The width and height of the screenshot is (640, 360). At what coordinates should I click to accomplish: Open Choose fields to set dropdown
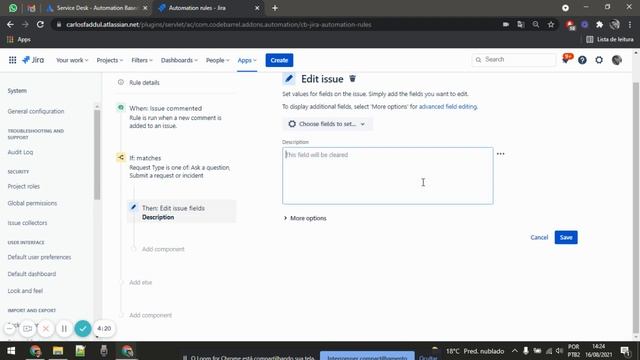pos(327,124)
